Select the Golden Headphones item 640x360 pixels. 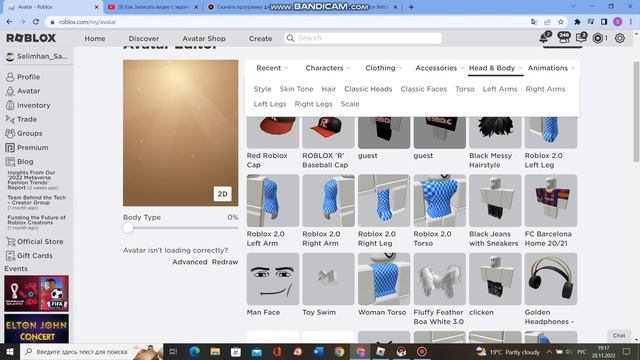pos(551,289)
